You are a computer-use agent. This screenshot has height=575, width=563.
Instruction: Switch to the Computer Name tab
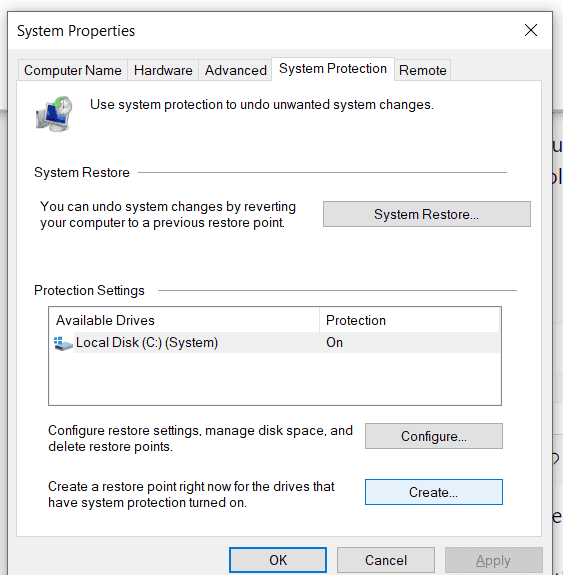73,70
